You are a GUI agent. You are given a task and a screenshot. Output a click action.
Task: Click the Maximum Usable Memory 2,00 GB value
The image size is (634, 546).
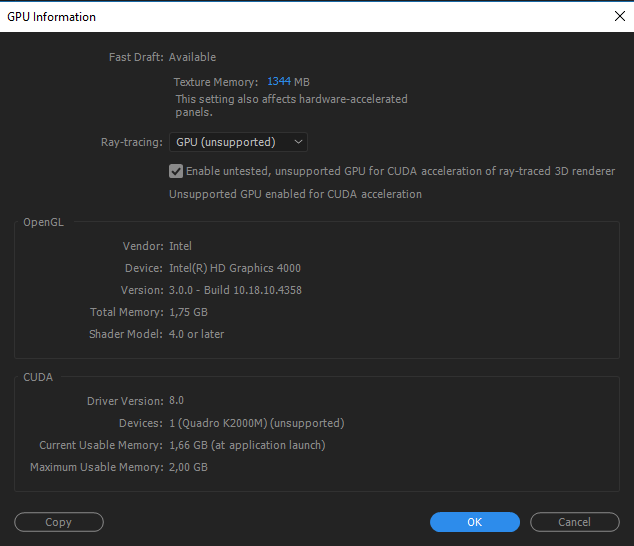(188, 467)
